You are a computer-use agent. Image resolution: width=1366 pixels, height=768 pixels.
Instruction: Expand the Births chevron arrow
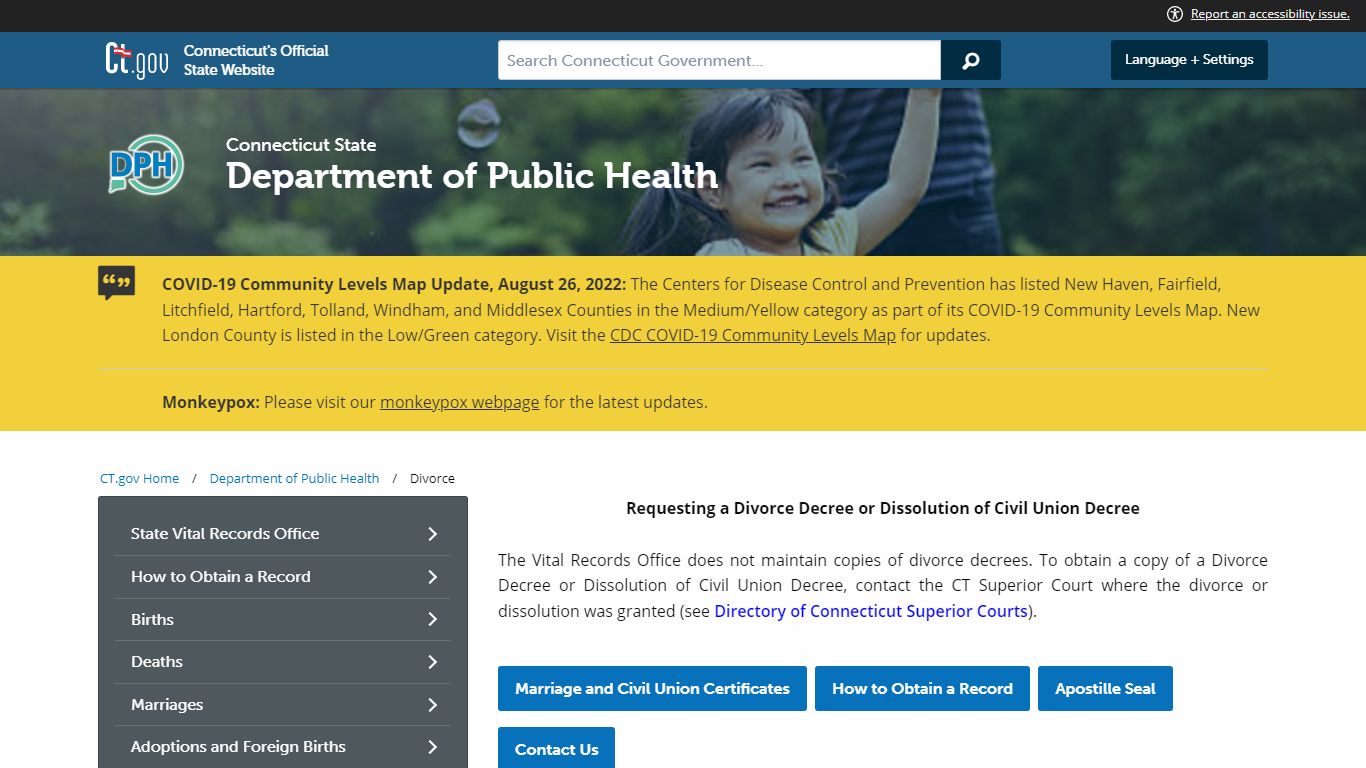433,620
